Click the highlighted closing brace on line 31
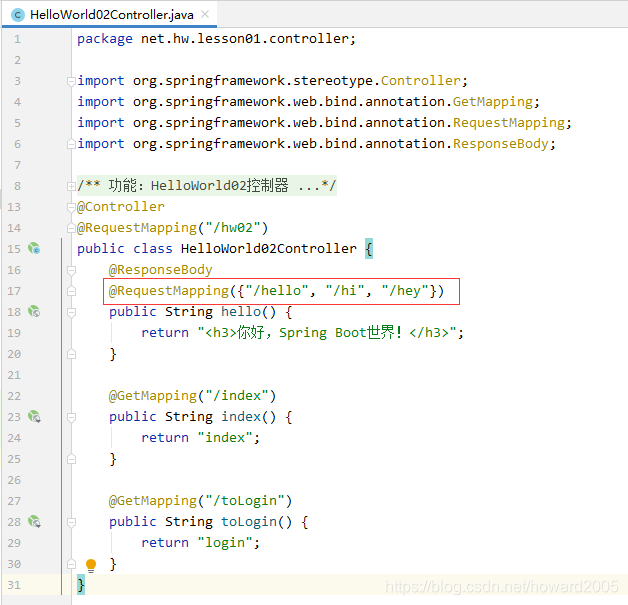Image resolution: width=628 pixels, height=605 pixels. click(81, 585)
